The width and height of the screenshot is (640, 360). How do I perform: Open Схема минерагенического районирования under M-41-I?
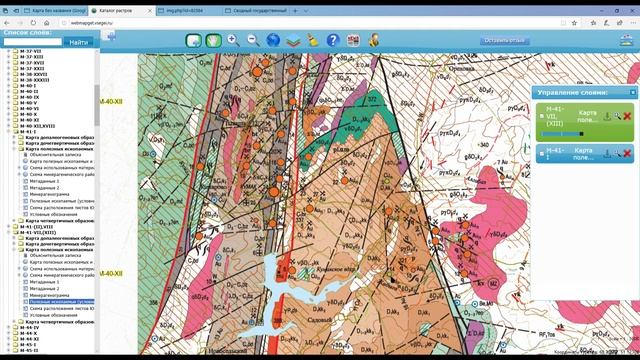(x=62, y=174)
